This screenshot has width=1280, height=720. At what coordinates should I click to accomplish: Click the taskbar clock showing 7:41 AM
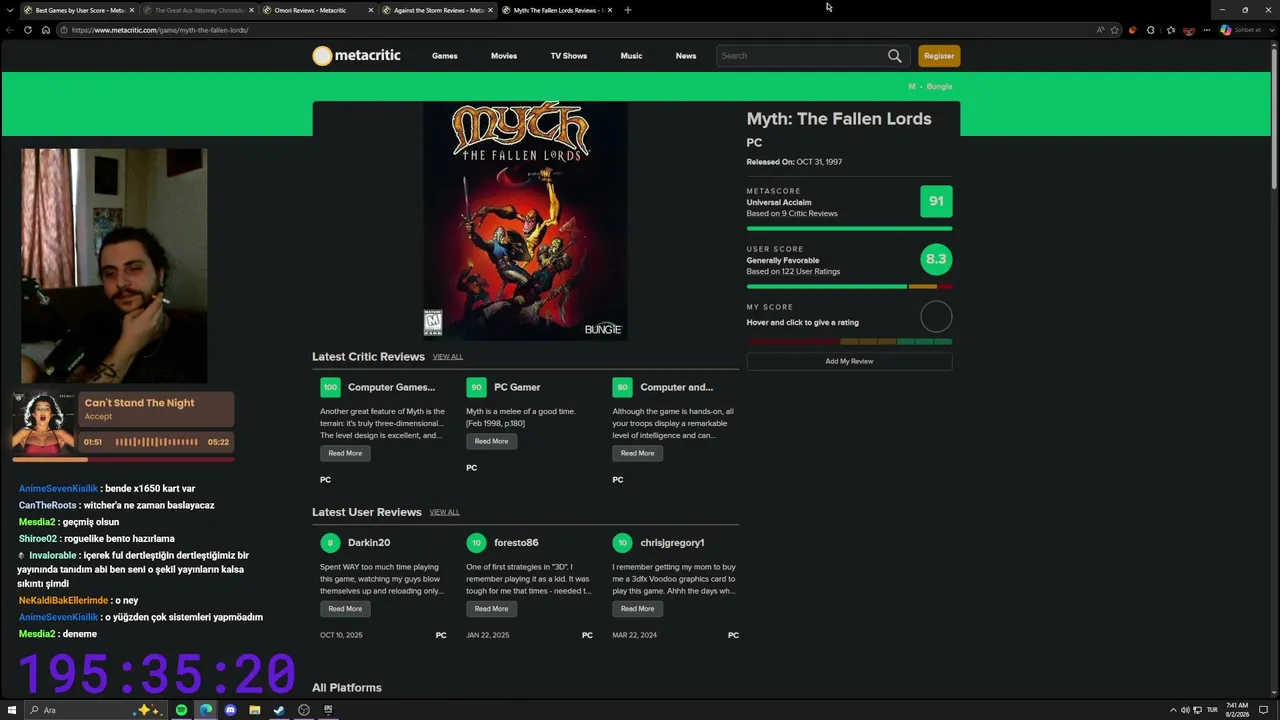[1237, 710]
